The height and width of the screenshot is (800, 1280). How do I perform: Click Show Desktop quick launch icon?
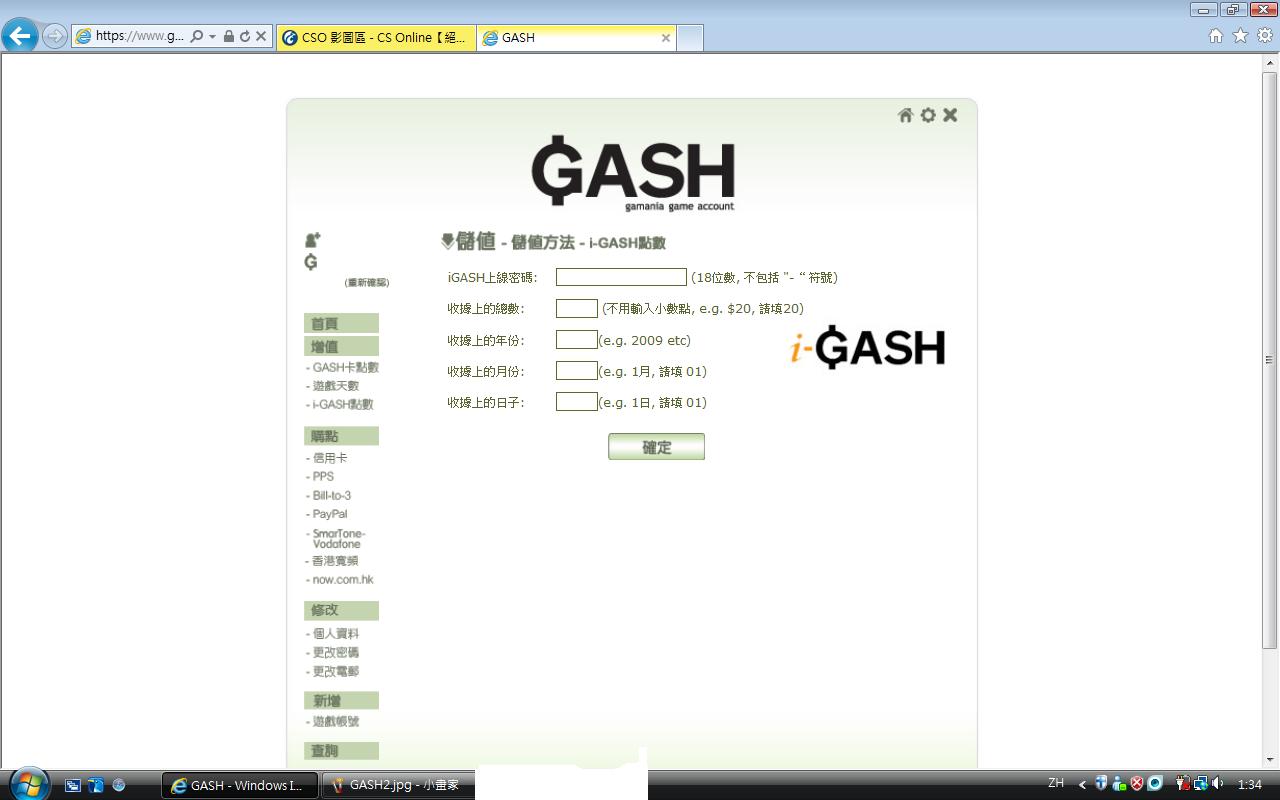click(73, 785)
